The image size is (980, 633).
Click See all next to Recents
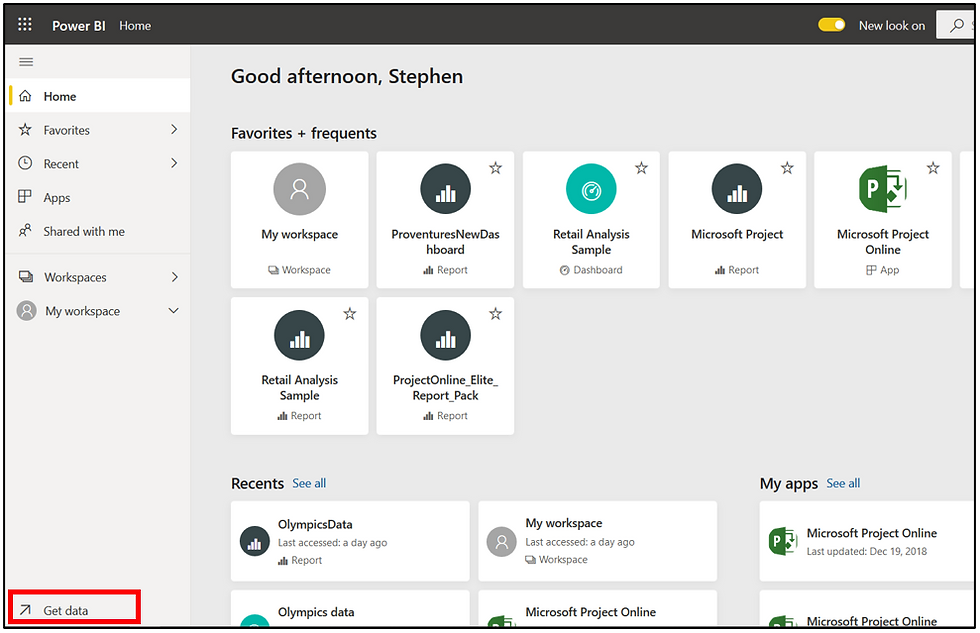(309, 483)
